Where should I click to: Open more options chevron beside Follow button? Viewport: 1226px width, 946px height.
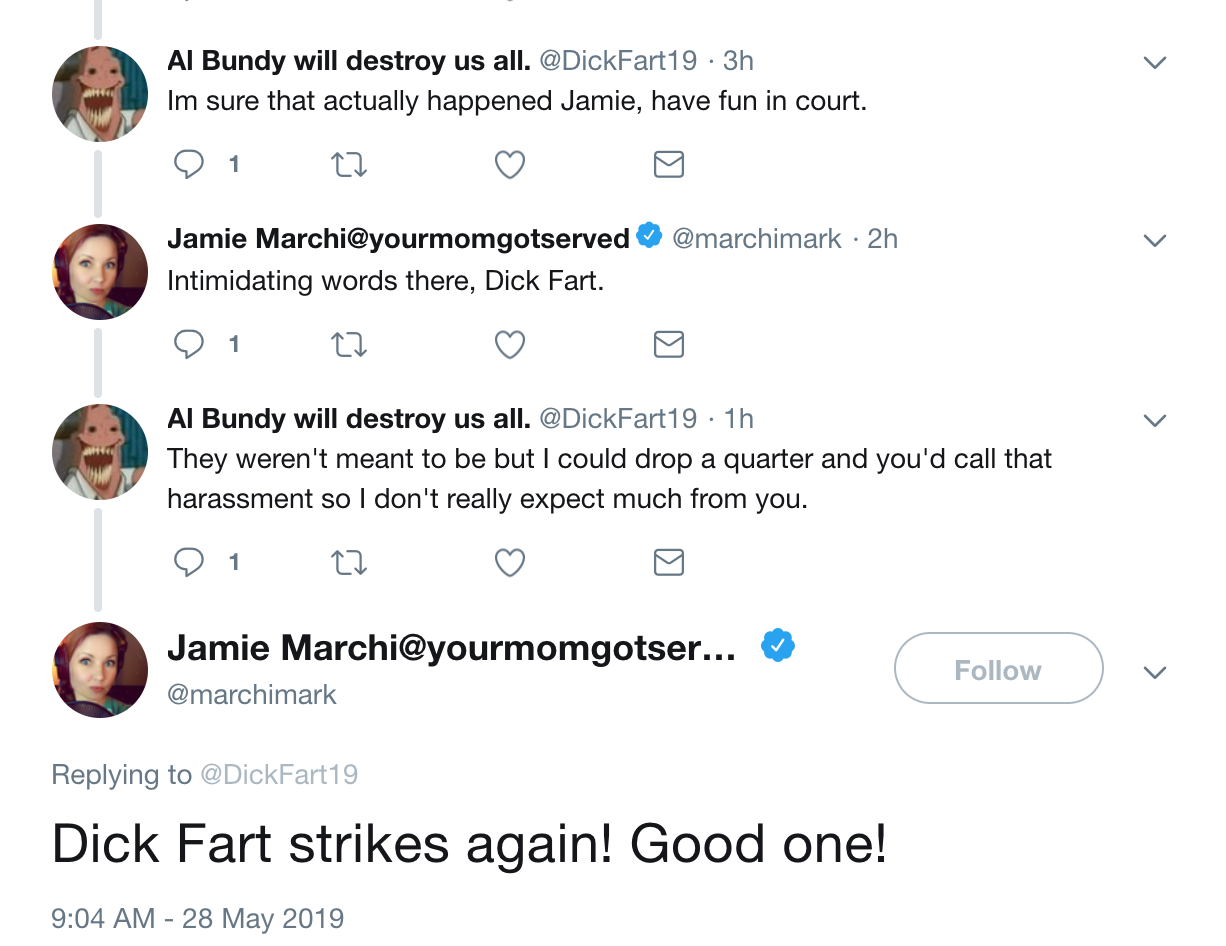(x=1155, y=672)
